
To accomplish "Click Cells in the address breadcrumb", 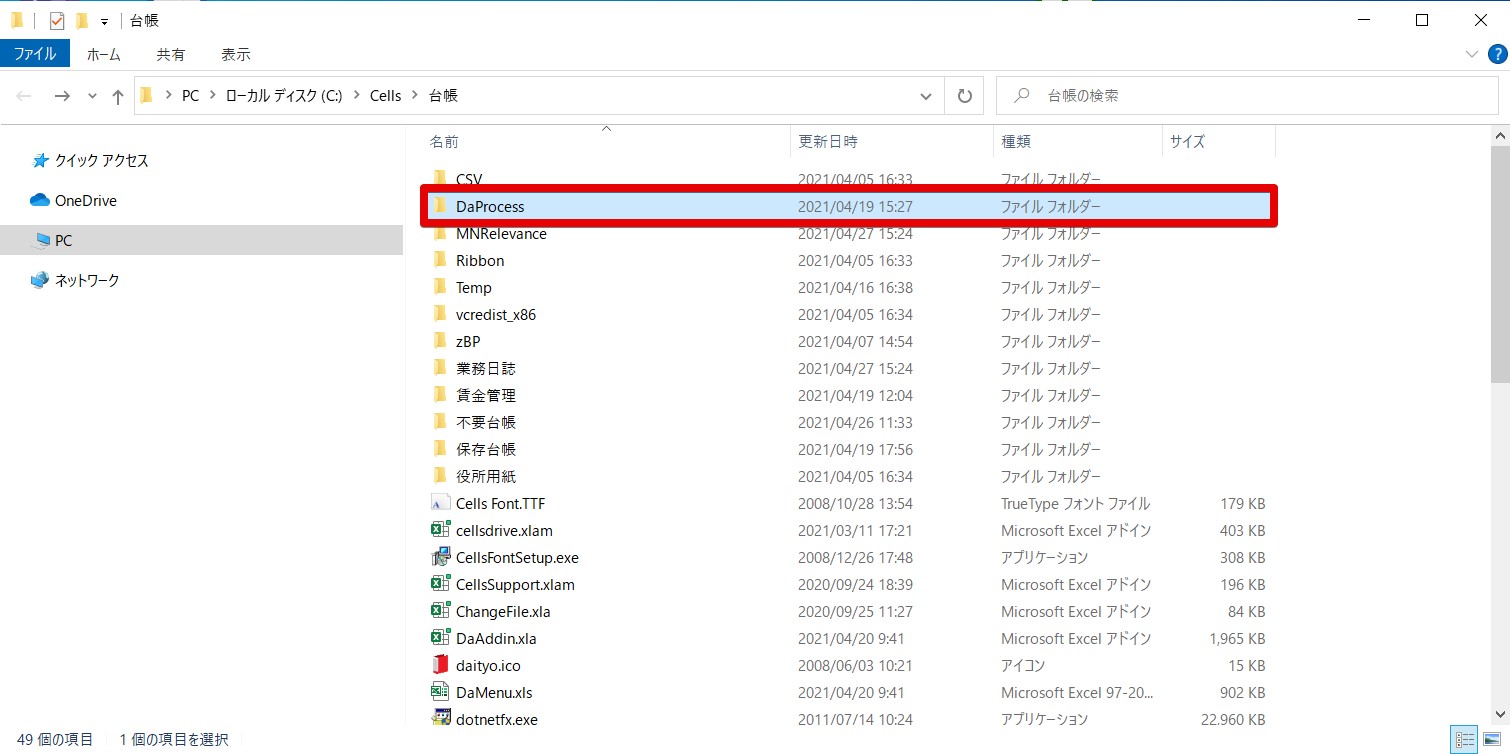I will coord(385,96).
